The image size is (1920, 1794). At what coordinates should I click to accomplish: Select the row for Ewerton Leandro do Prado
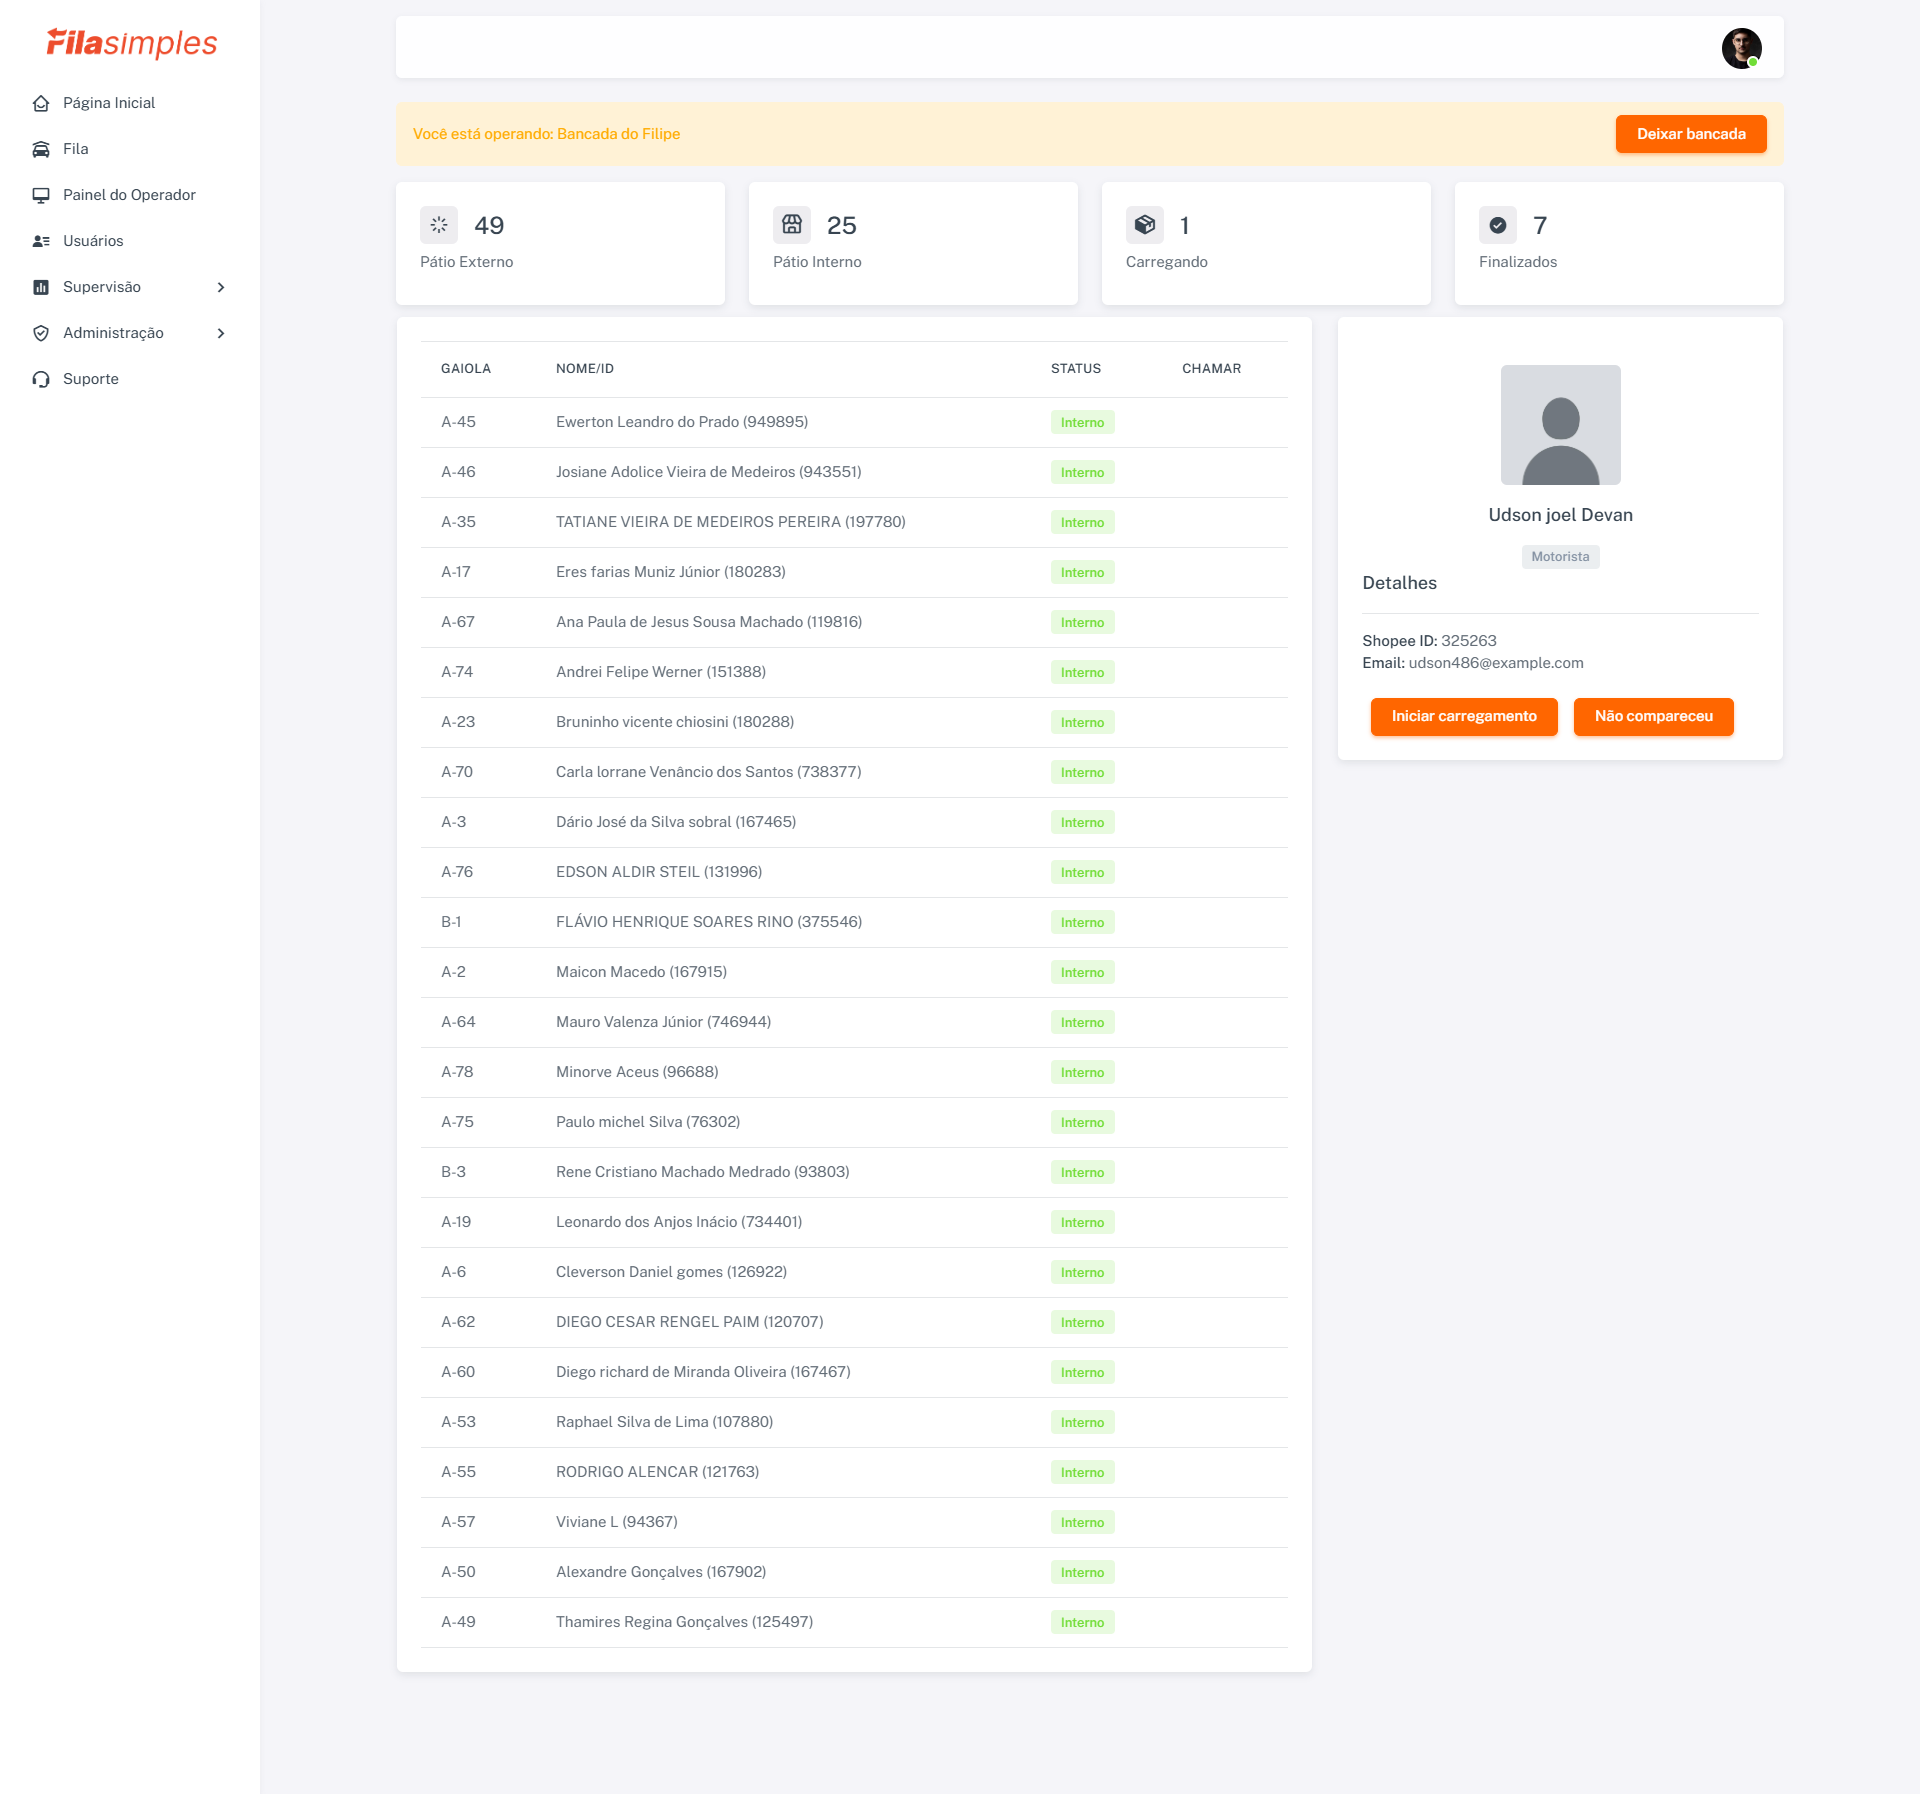pos(682,422)
